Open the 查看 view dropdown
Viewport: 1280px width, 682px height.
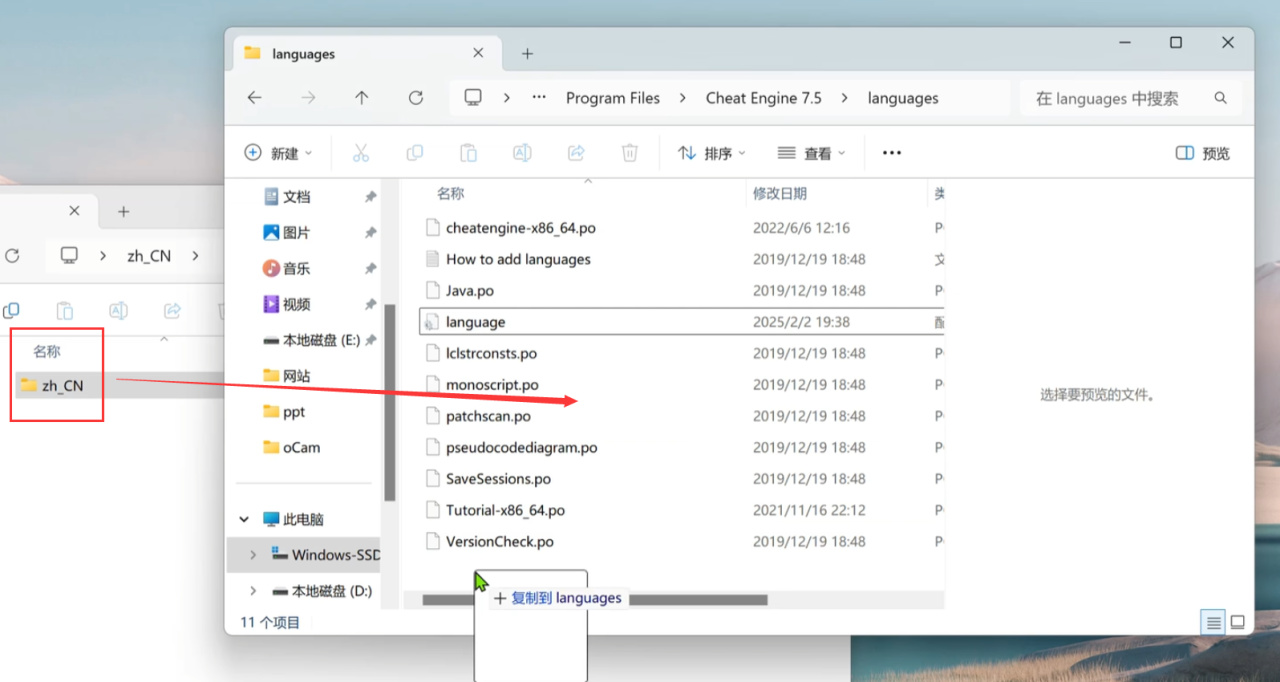811,153
